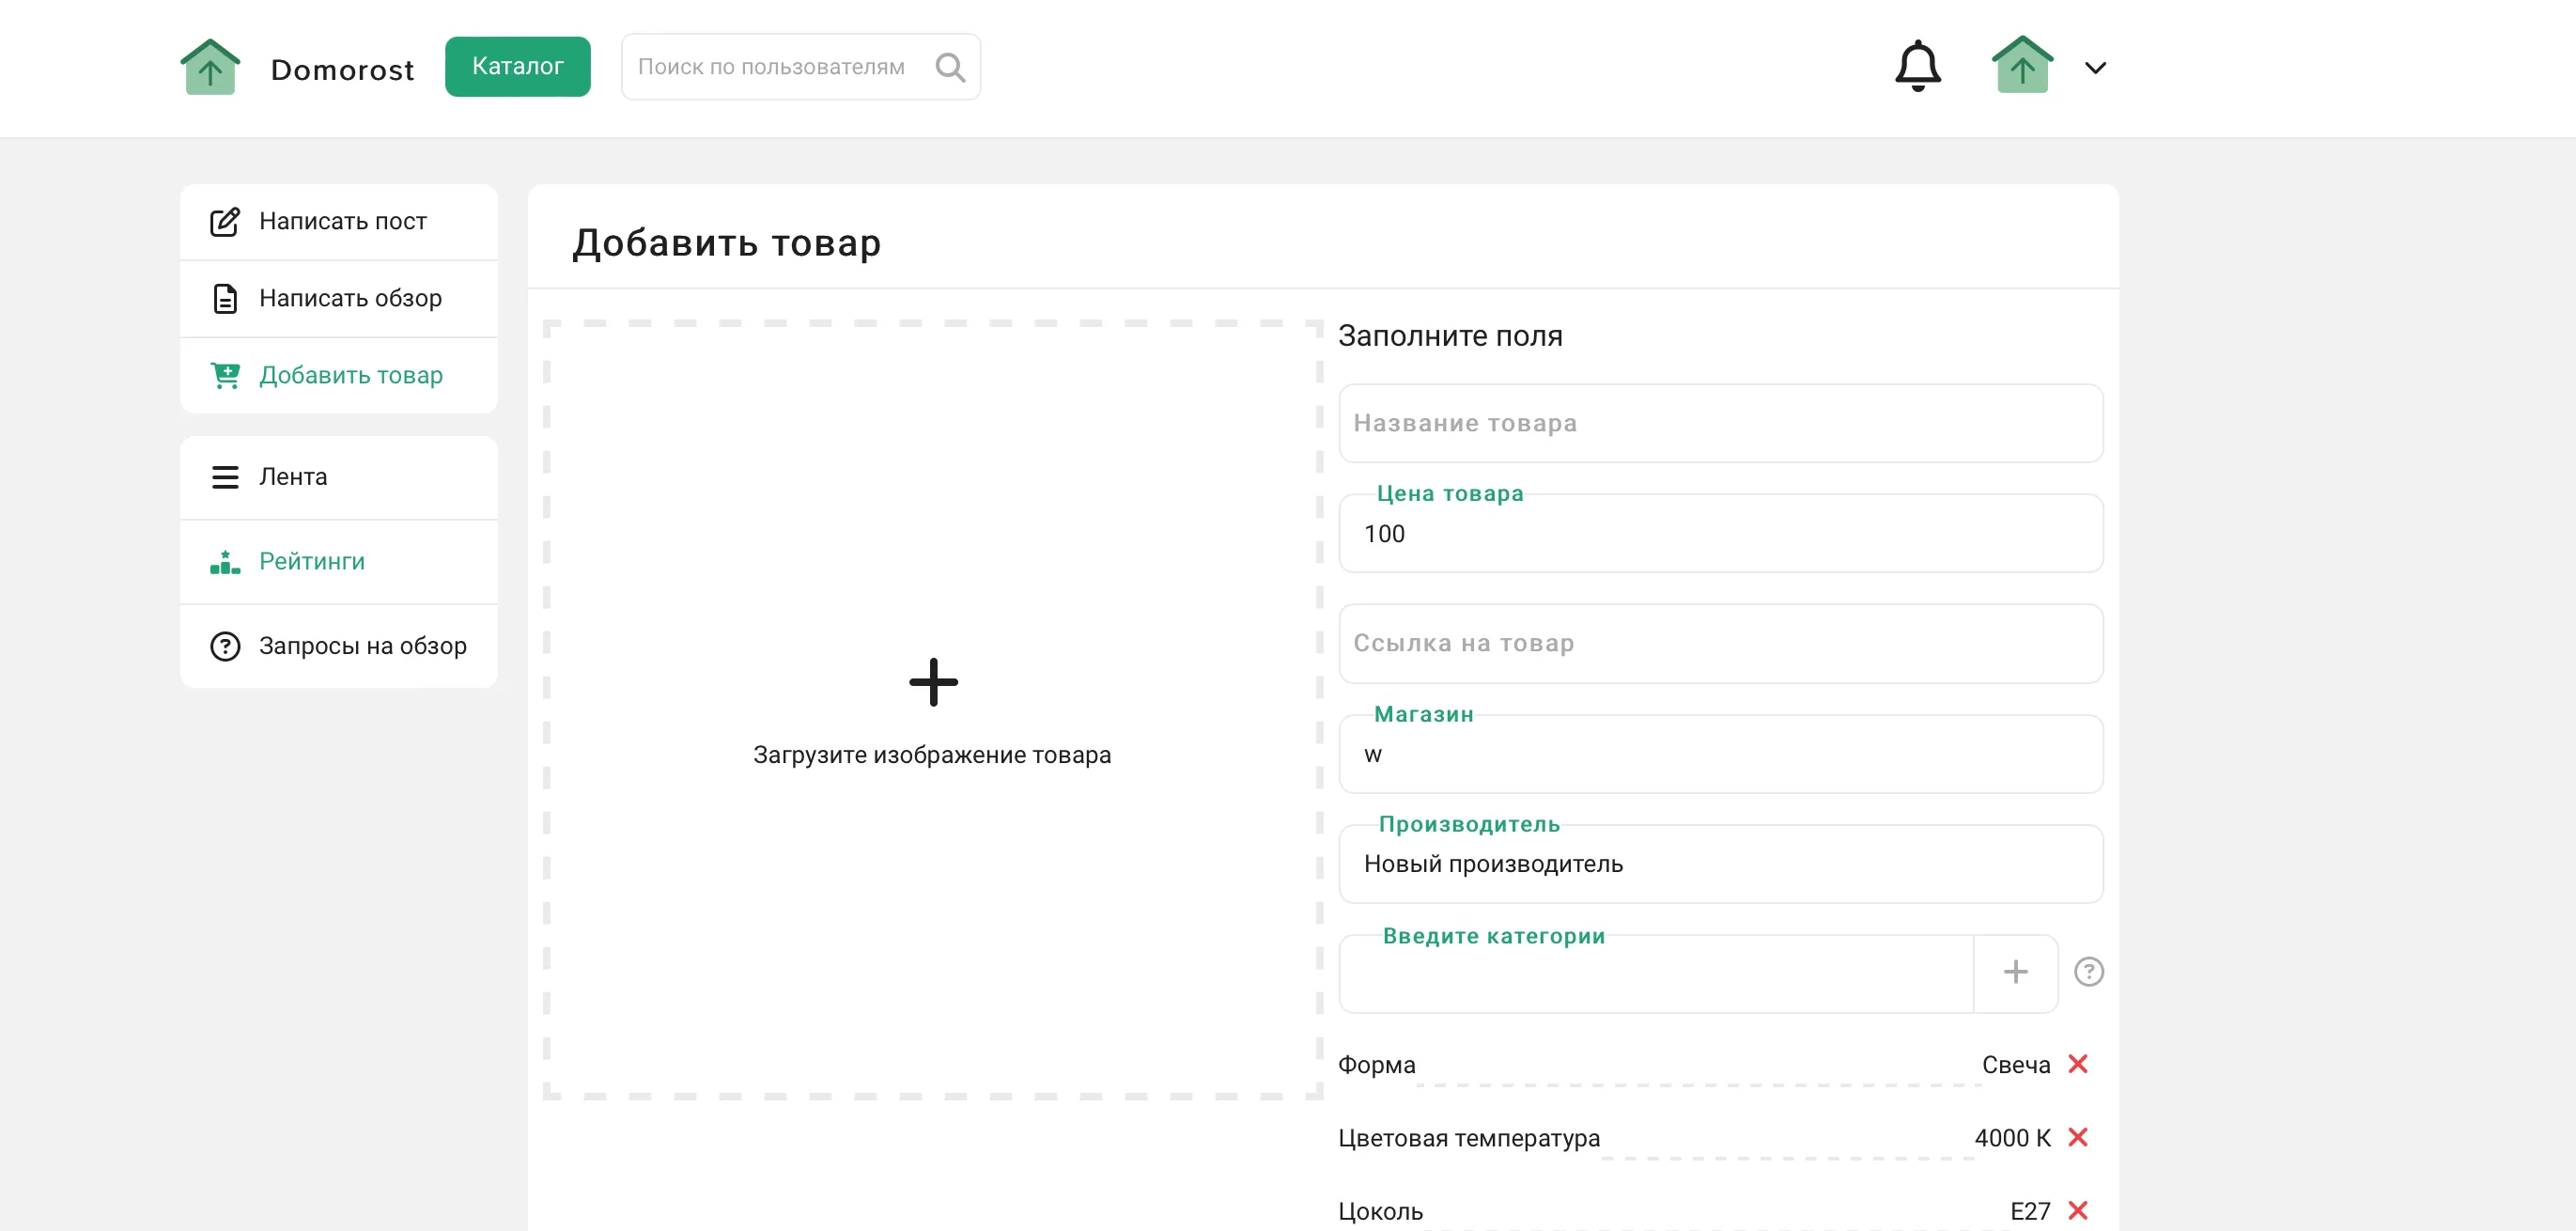The image size is (2576, 1231).
Task: Click the category help question icon
Action: (2088, 972)
